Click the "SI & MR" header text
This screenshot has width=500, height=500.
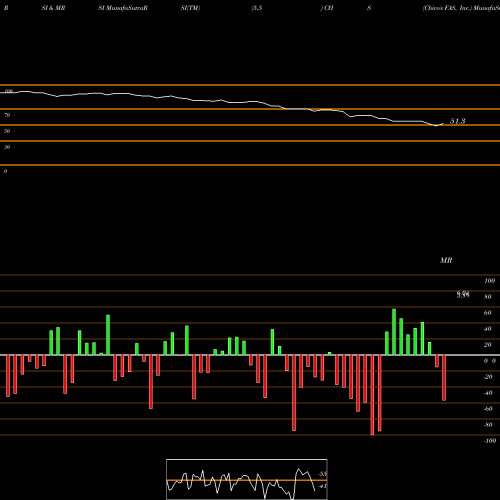click(x=53, y=8)
